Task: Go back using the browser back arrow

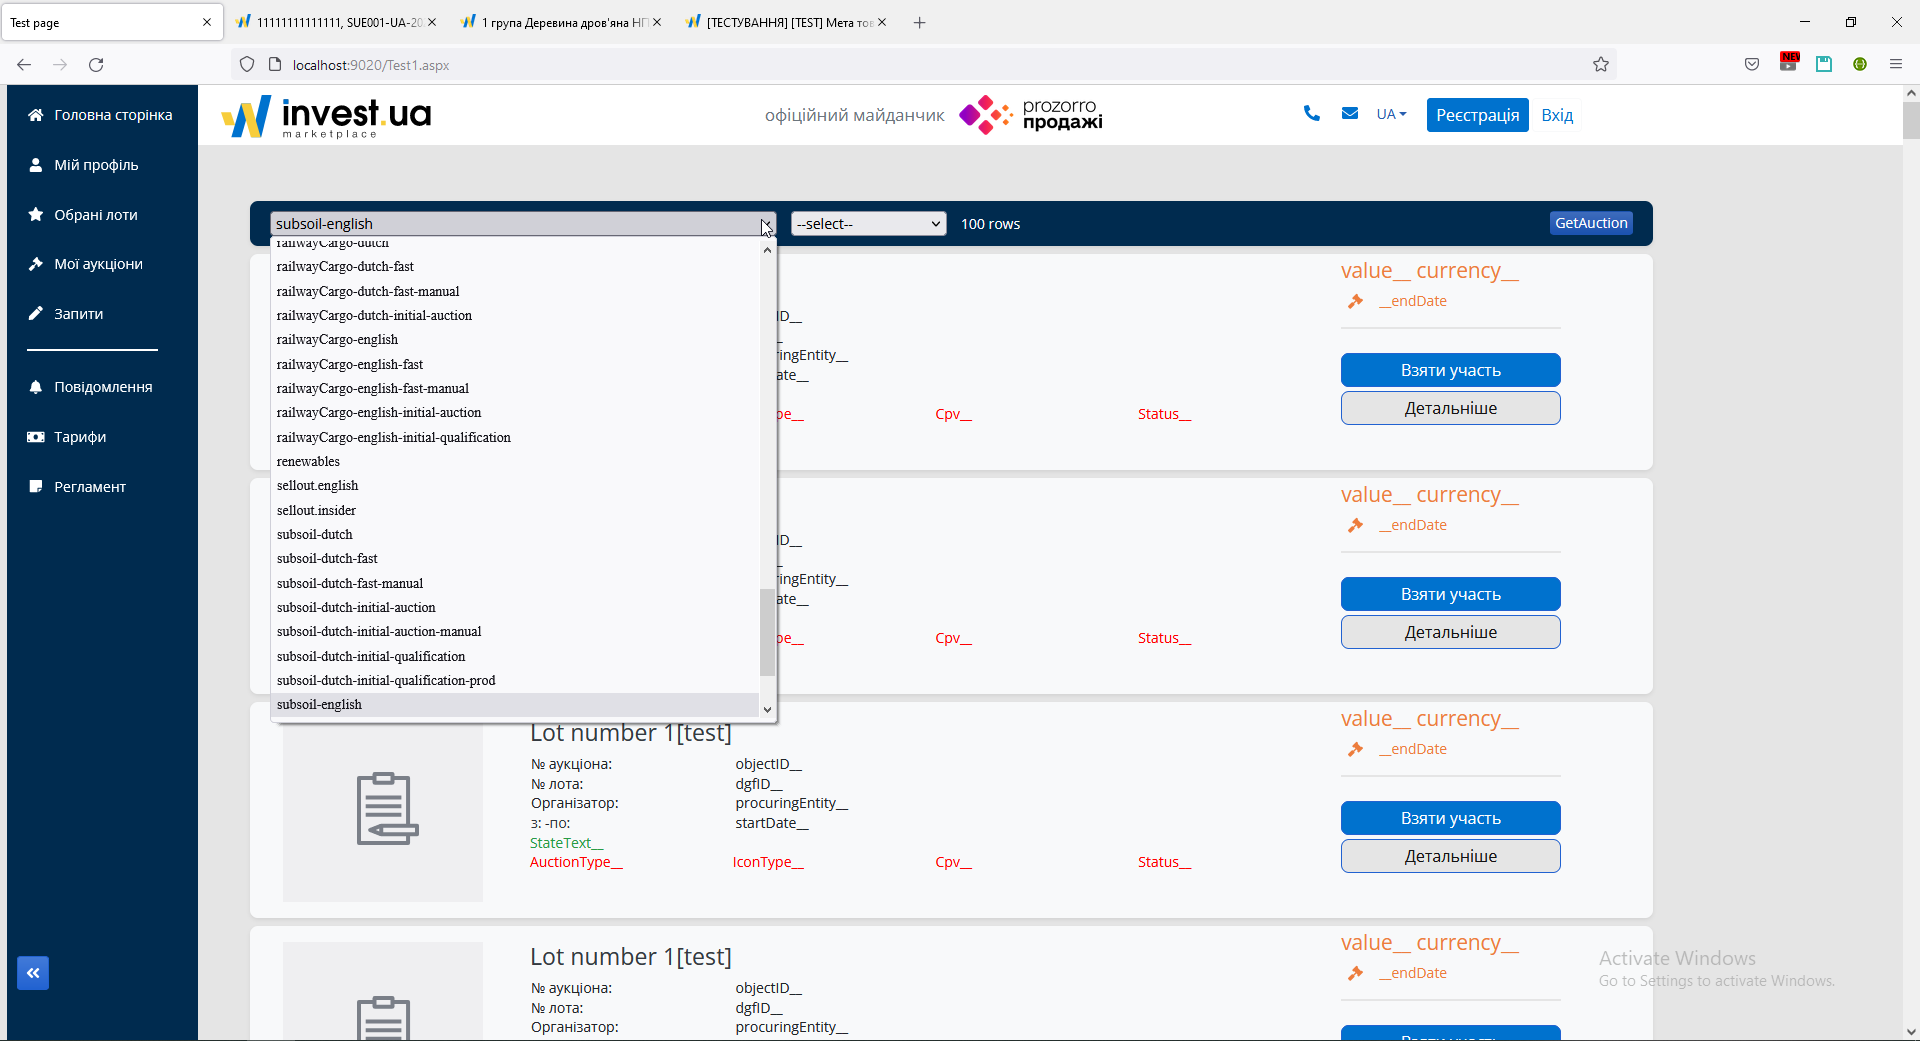Action: 24,65
